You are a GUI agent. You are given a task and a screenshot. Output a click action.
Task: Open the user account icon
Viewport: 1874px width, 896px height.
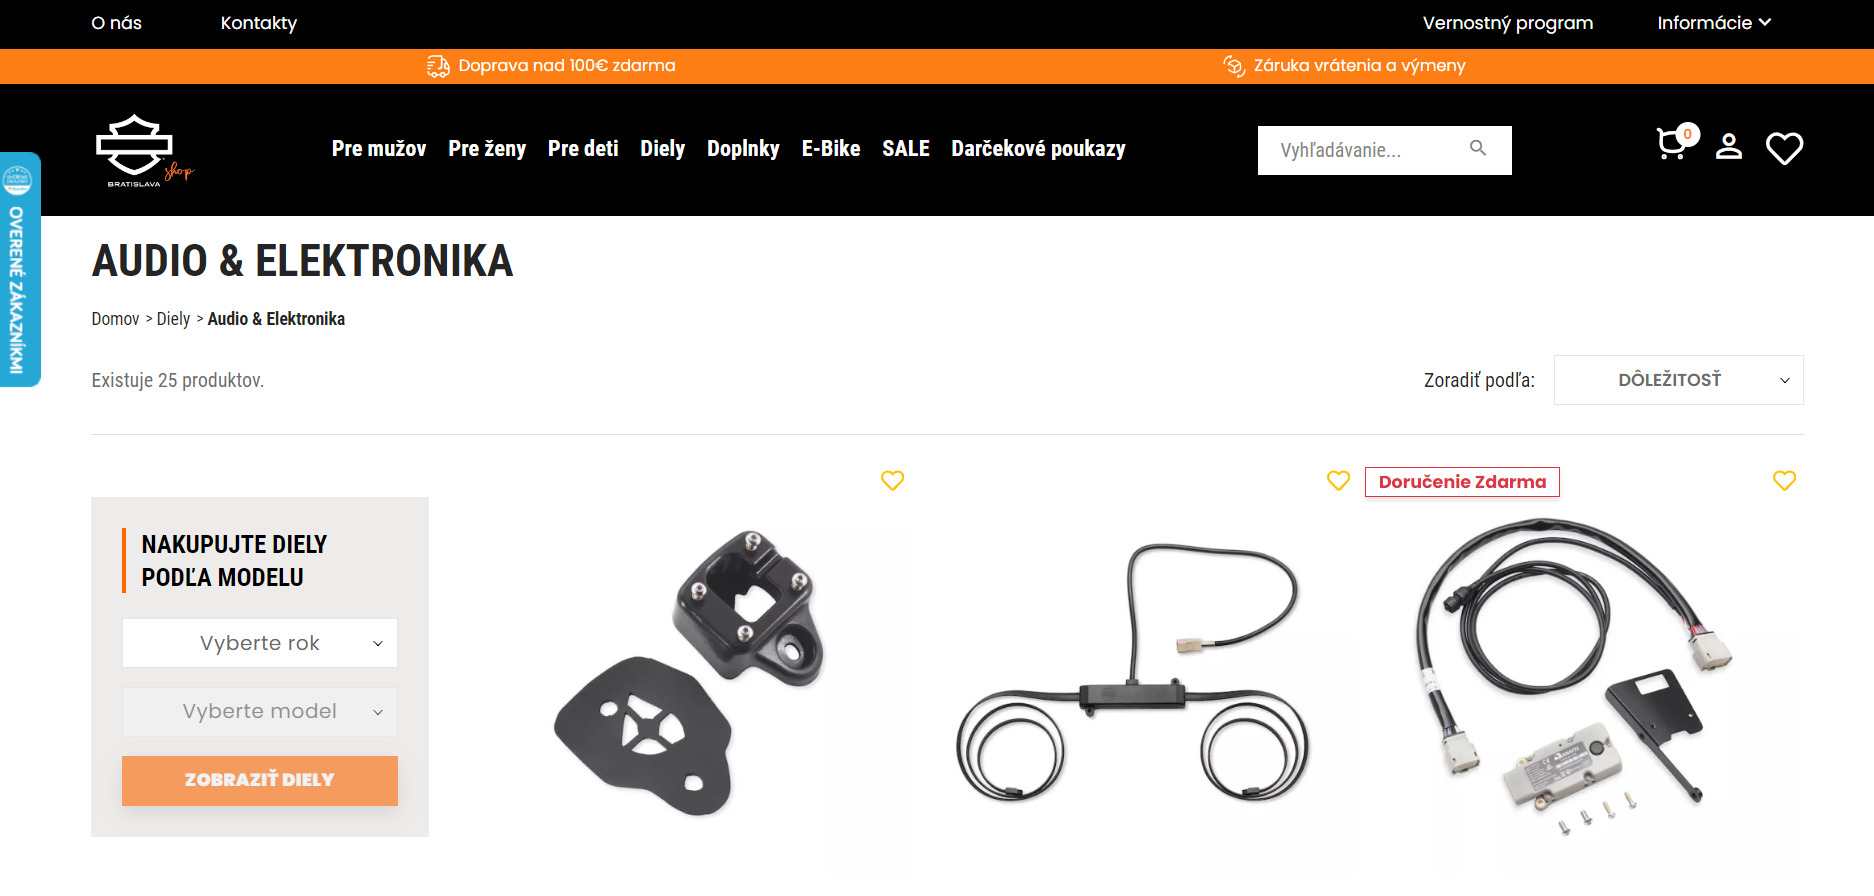[x=1729, y=147]
